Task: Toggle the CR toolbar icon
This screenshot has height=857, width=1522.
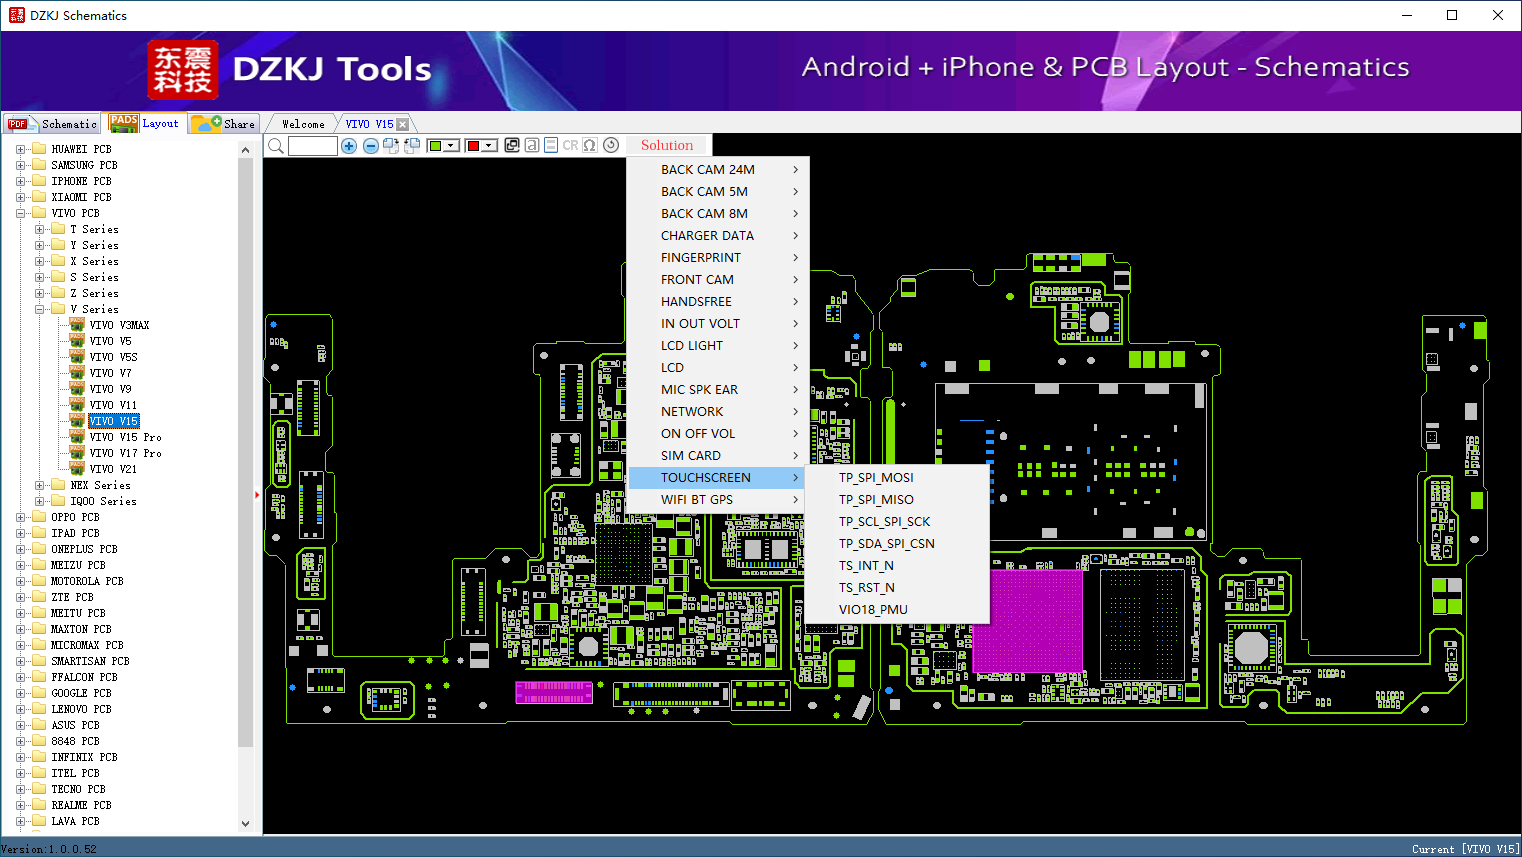Action: (x=570, y=145)
